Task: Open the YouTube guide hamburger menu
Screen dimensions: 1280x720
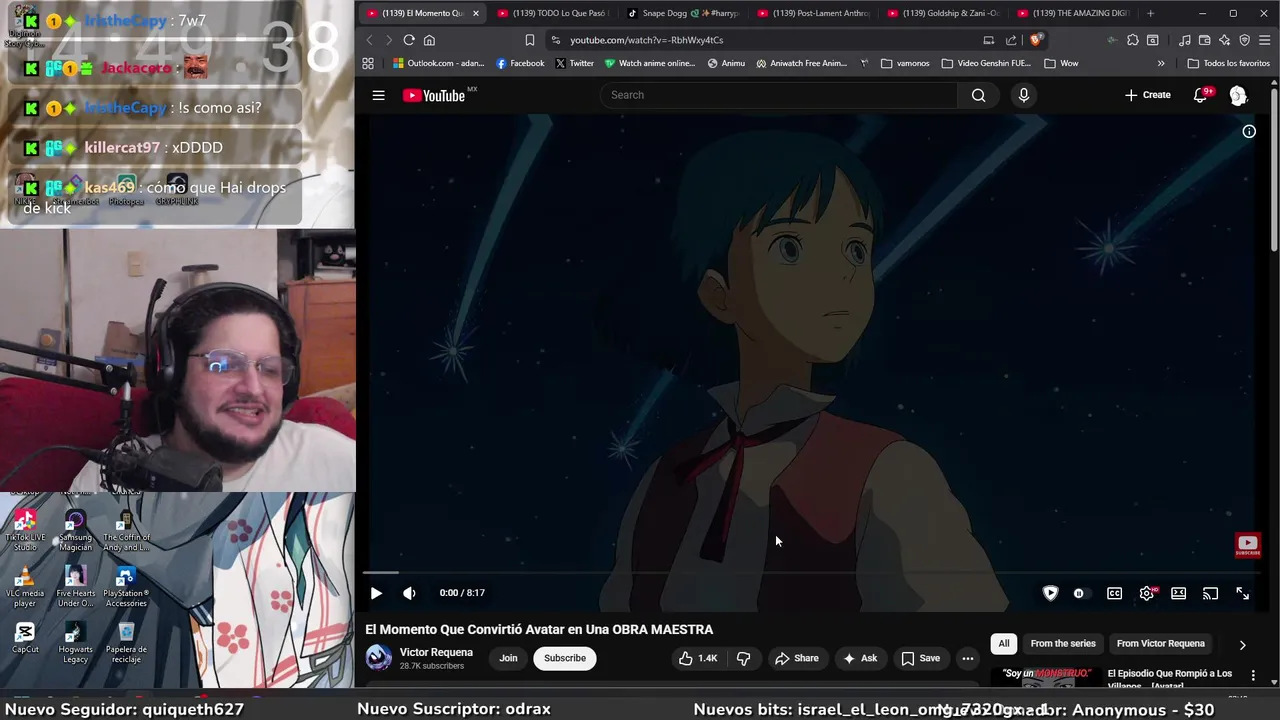Action: [x=378, y=95]
